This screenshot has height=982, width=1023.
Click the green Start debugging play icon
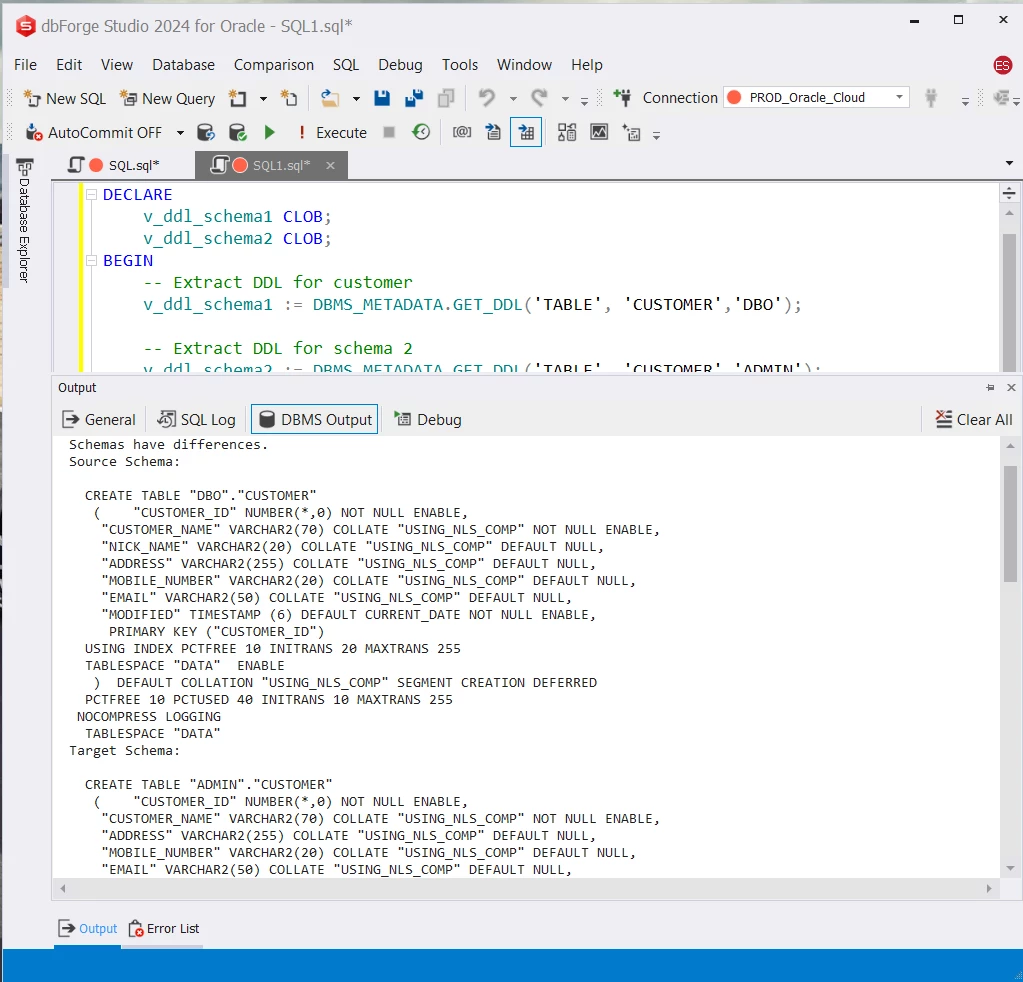coord(269,133)
